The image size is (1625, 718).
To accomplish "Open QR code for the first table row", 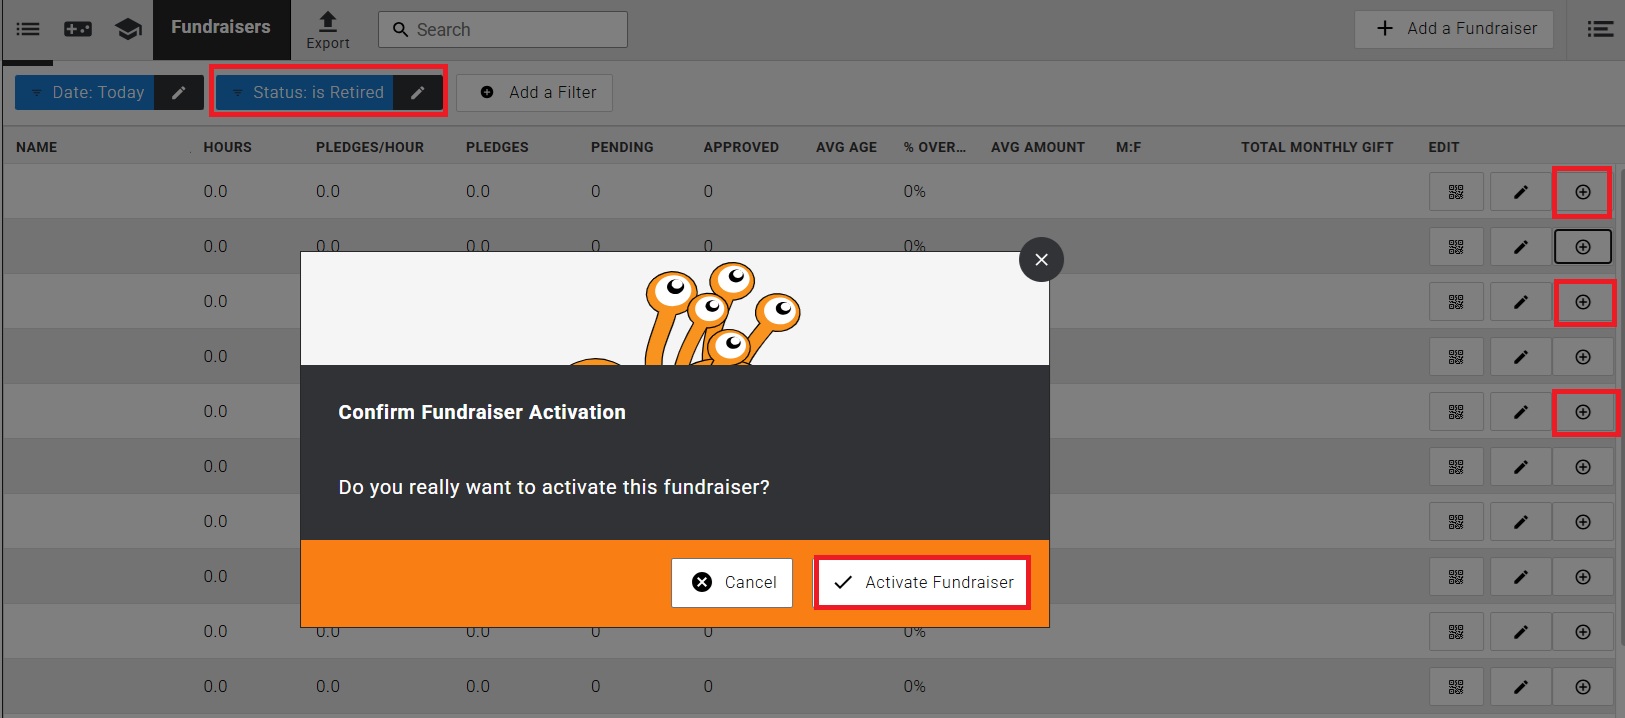I will coord(1456,192).
